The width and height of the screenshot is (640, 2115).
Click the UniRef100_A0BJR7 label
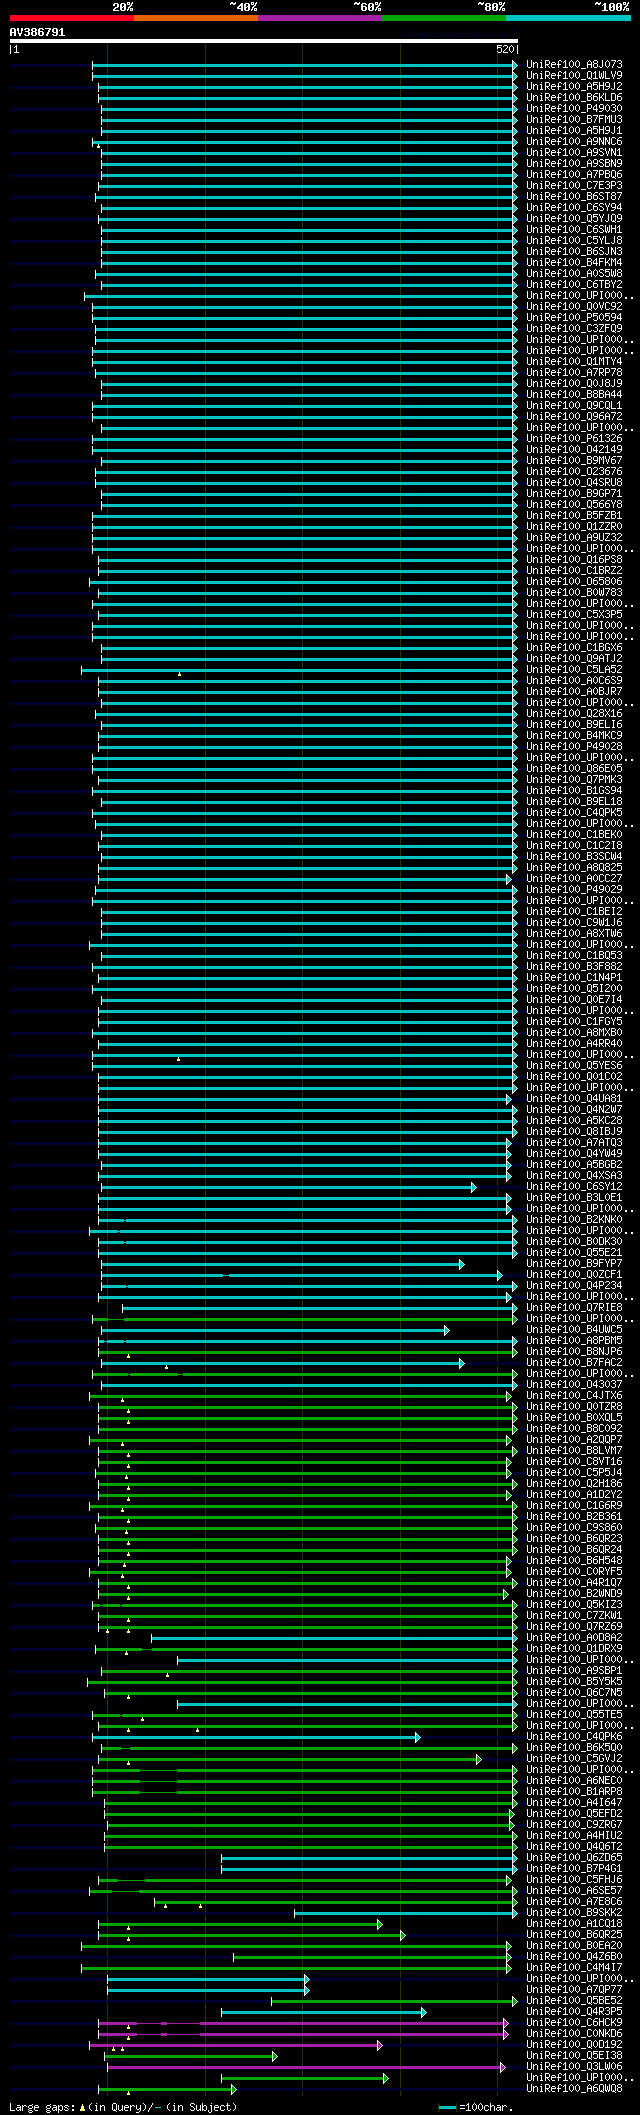tap(574, 691)
